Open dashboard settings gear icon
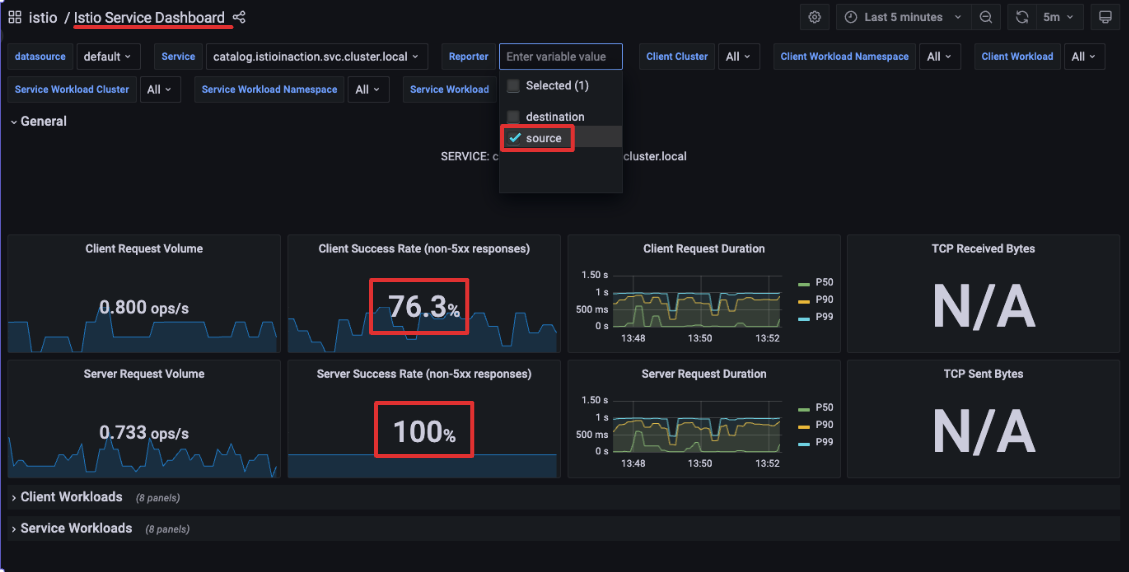The width and height of the screenshot is (1129, 572). tap(814, 17)
